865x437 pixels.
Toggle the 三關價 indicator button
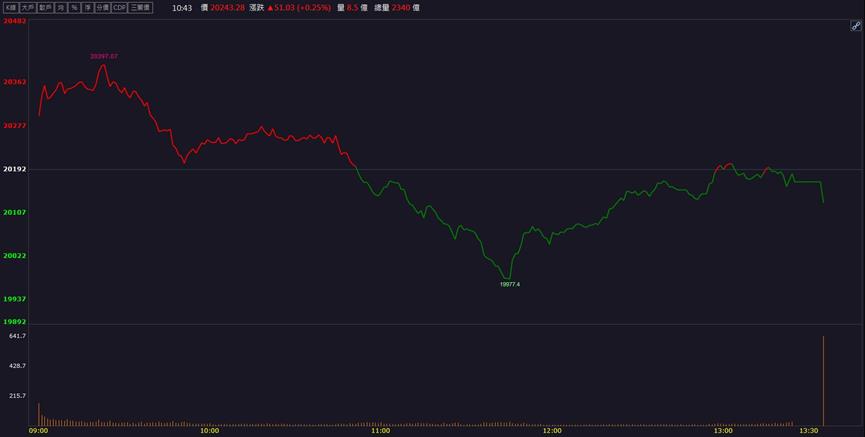tap(140, 8)
